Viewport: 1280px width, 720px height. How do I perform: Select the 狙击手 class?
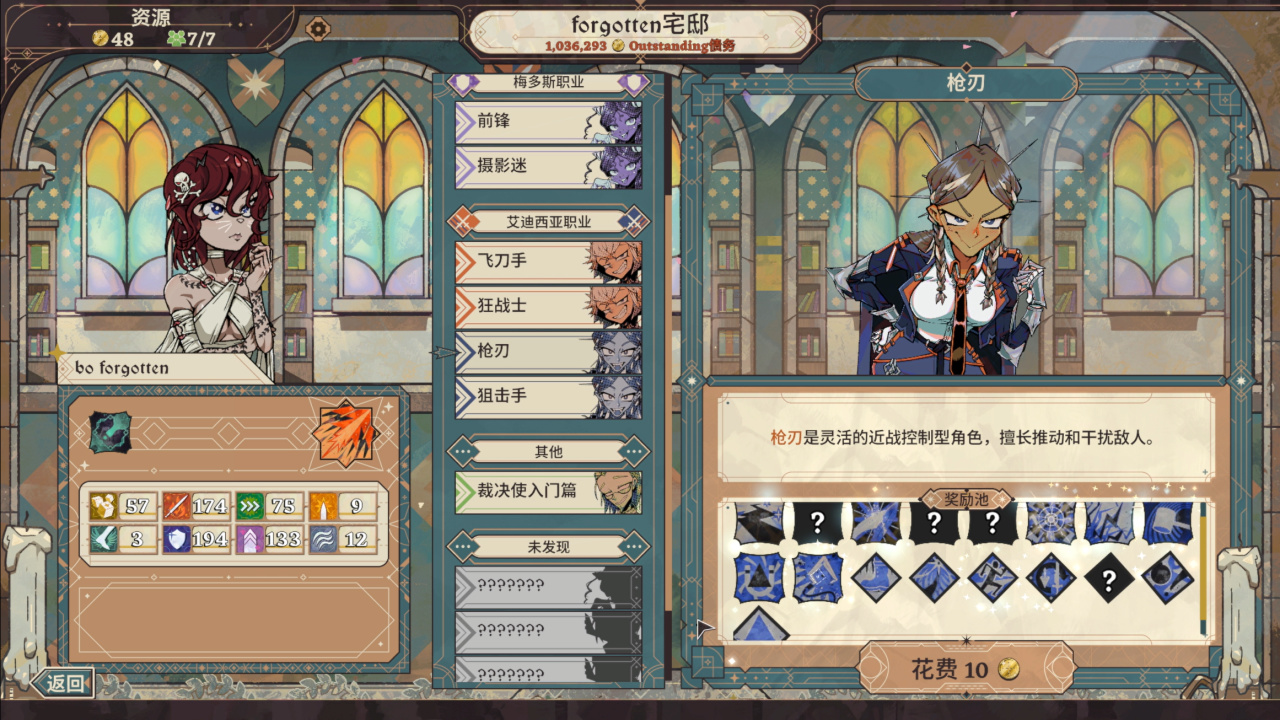pos(549,396)
